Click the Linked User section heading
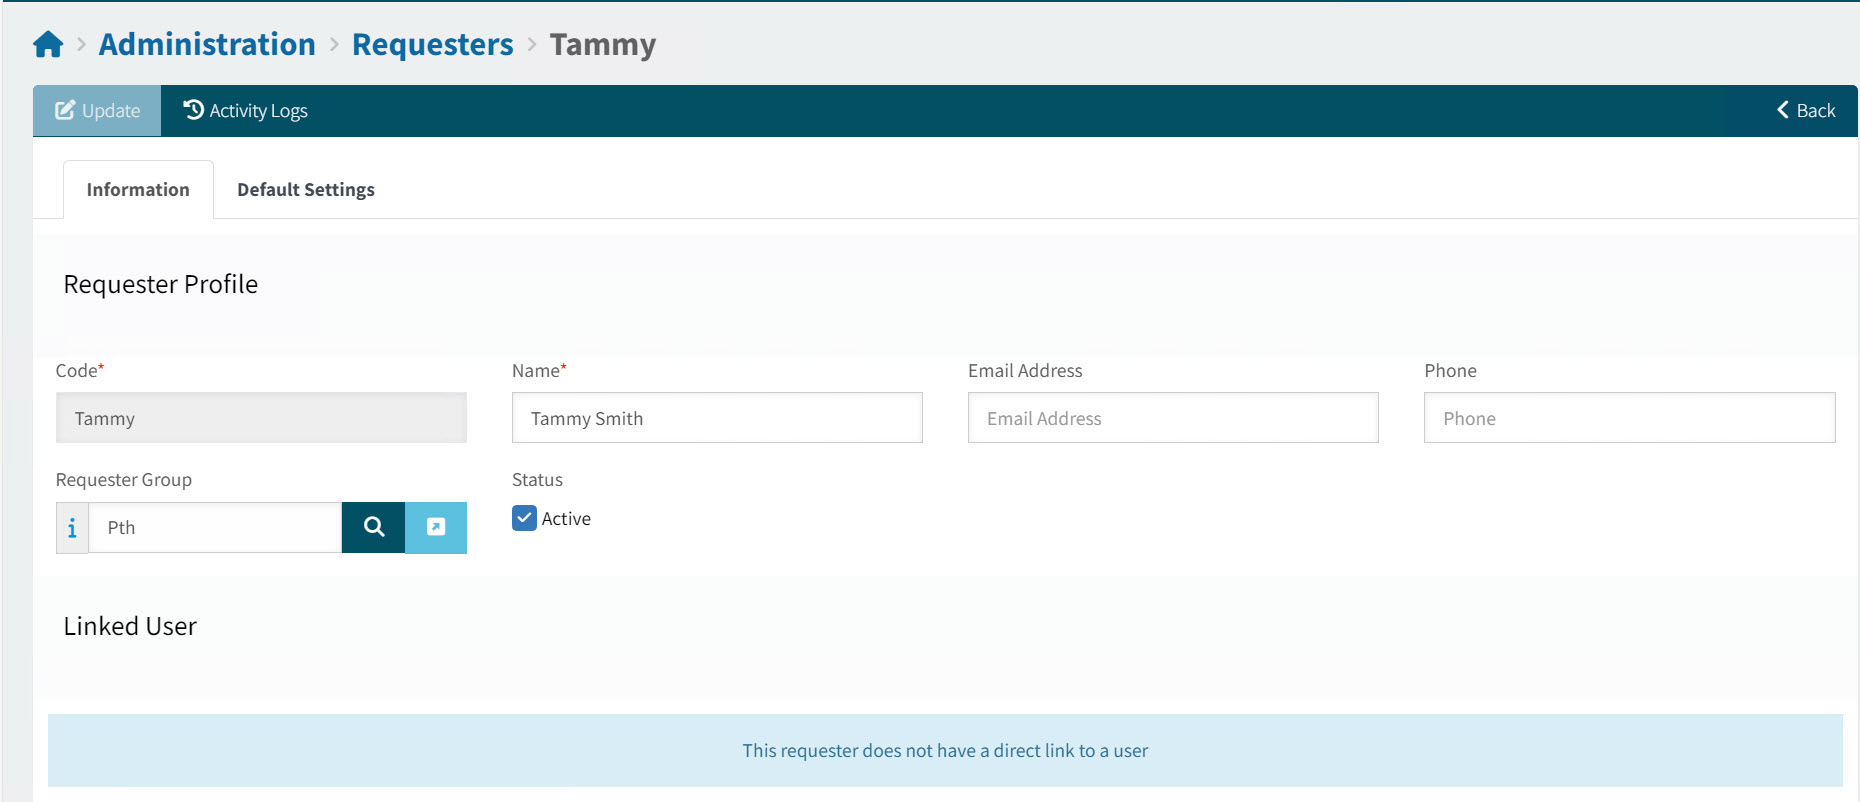 click(x=130, y=627)
